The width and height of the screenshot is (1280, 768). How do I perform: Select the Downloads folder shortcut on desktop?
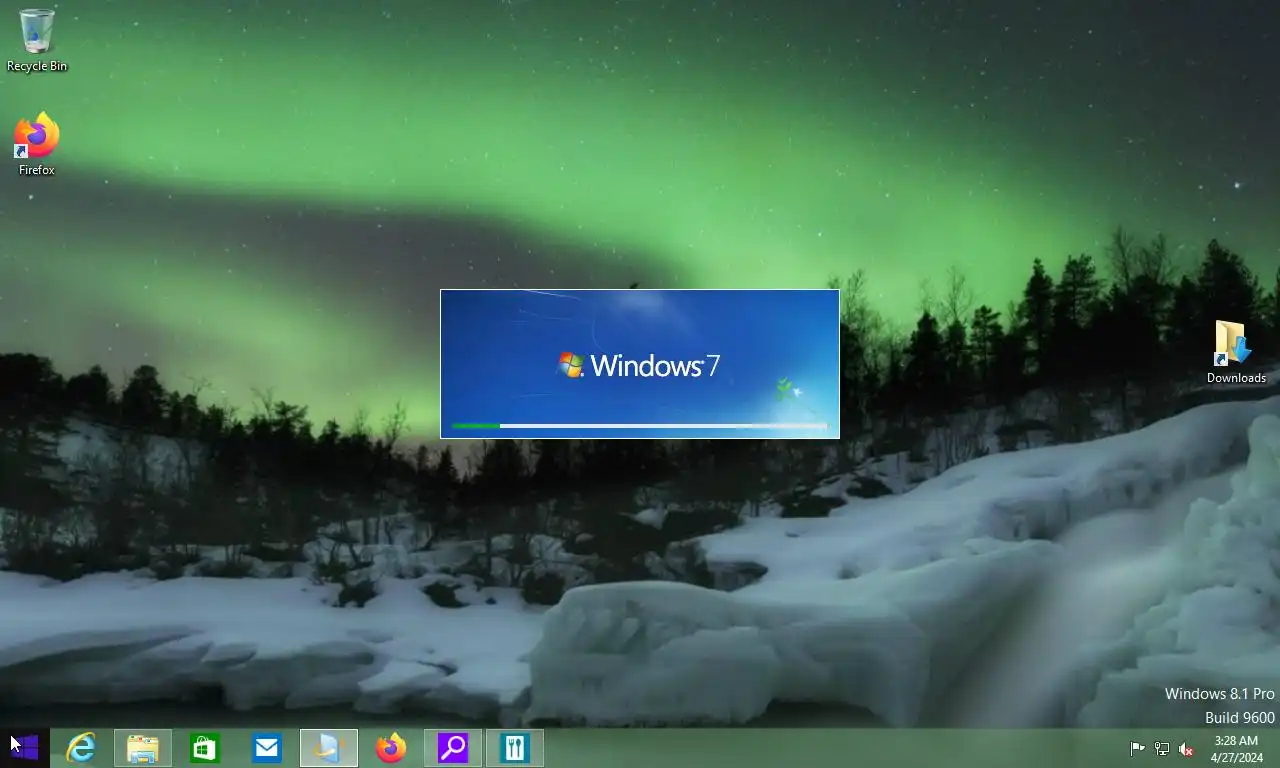[1236, 352]
